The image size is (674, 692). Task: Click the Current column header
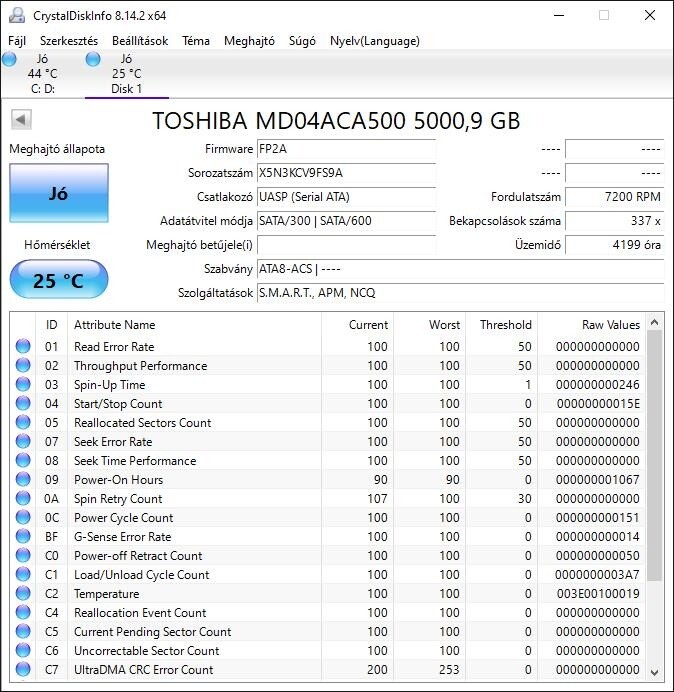pos(358,325)
